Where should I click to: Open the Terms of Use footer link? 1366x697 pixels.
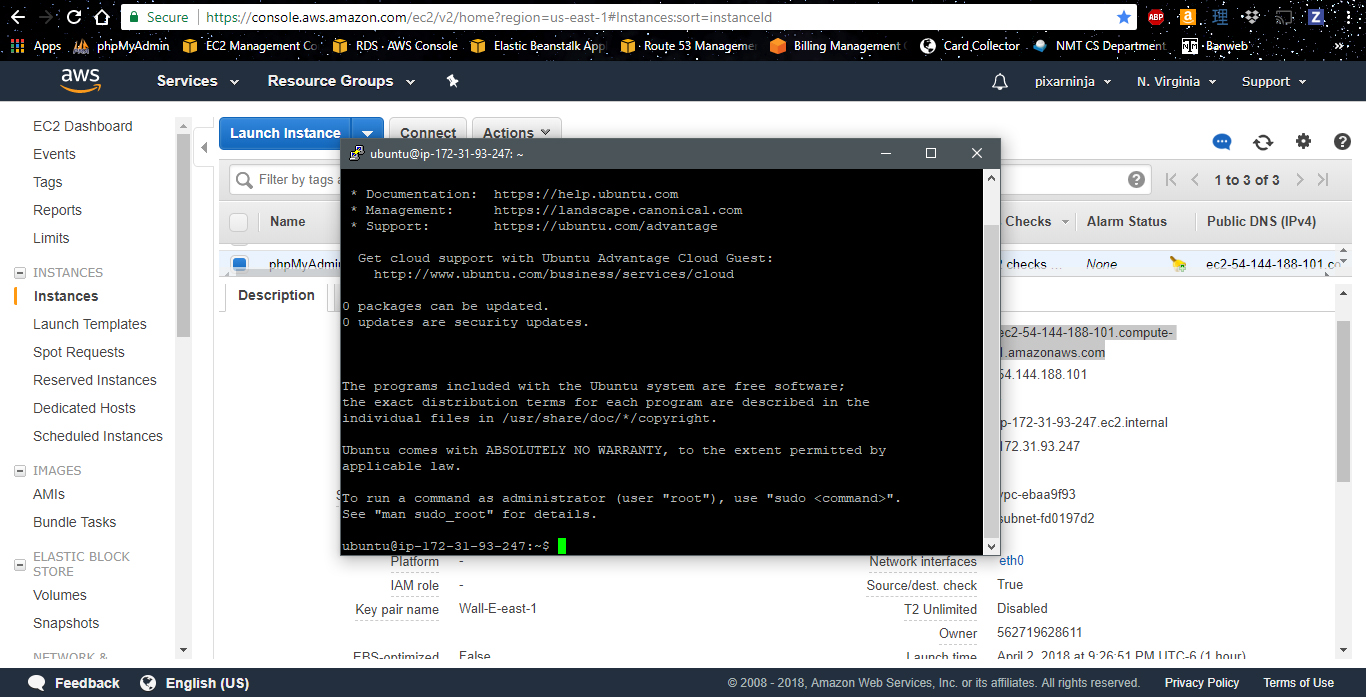1298,683
